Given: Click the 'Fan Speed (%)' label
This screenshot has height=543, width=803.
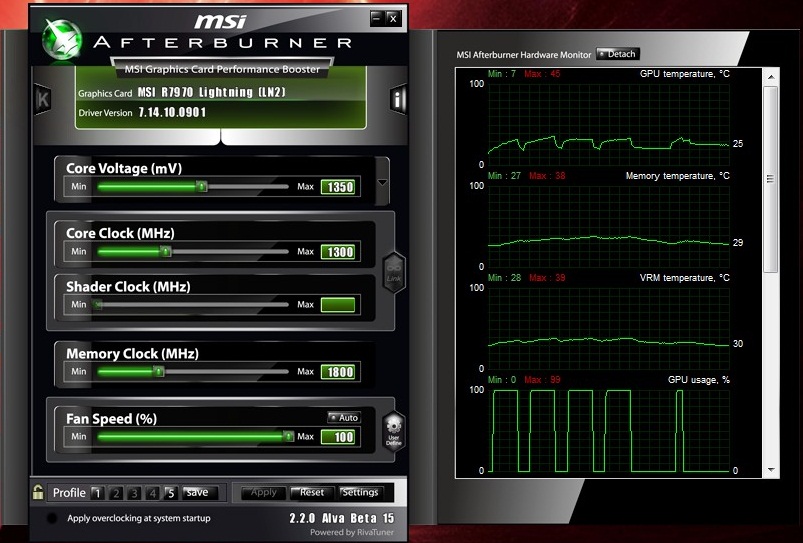Looking at the screenshot, I should (111, 419).
